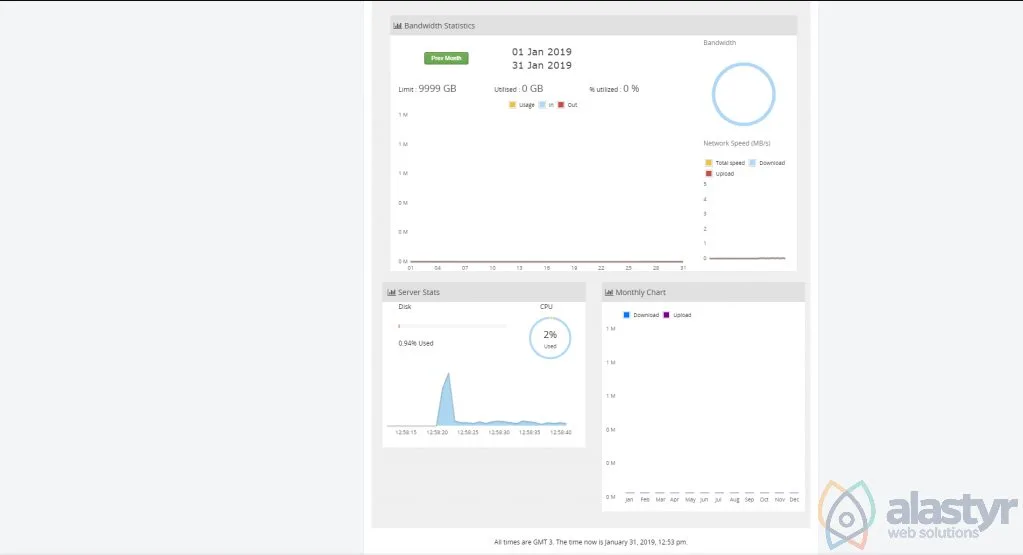Click the Prev Month button

tap(446, 58)
